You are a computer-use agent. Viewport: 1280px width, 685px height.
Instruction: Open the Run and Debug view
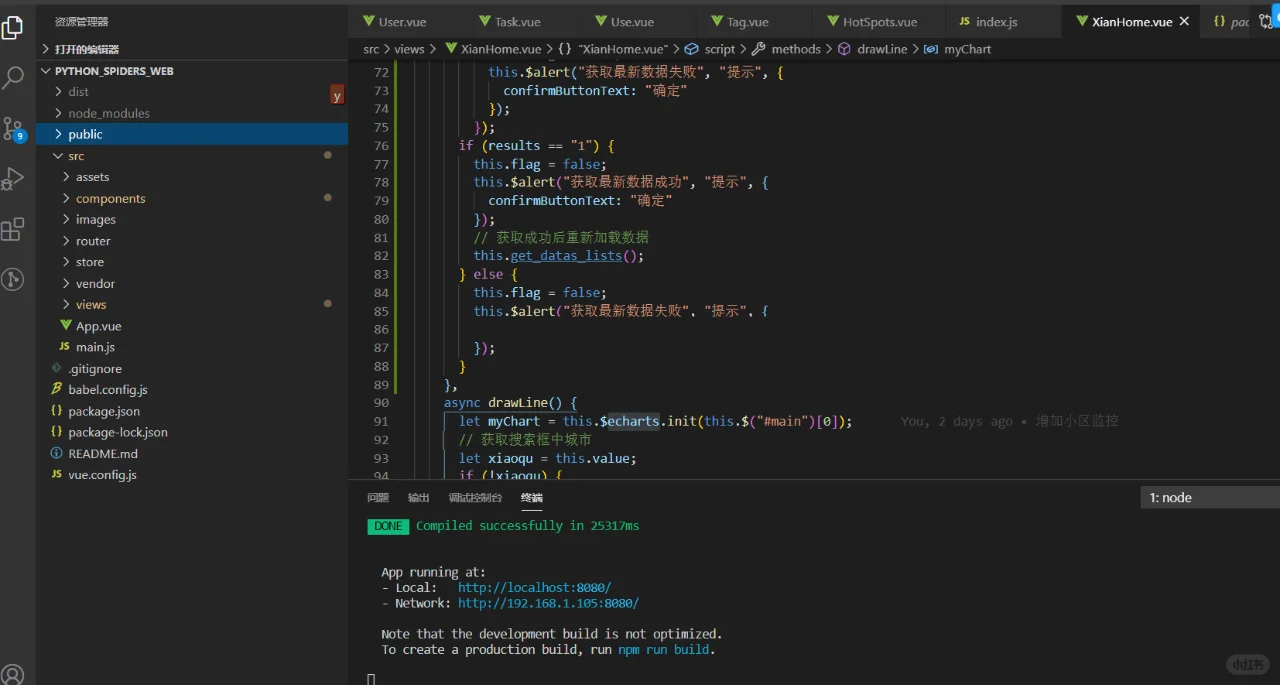[13, 180]
